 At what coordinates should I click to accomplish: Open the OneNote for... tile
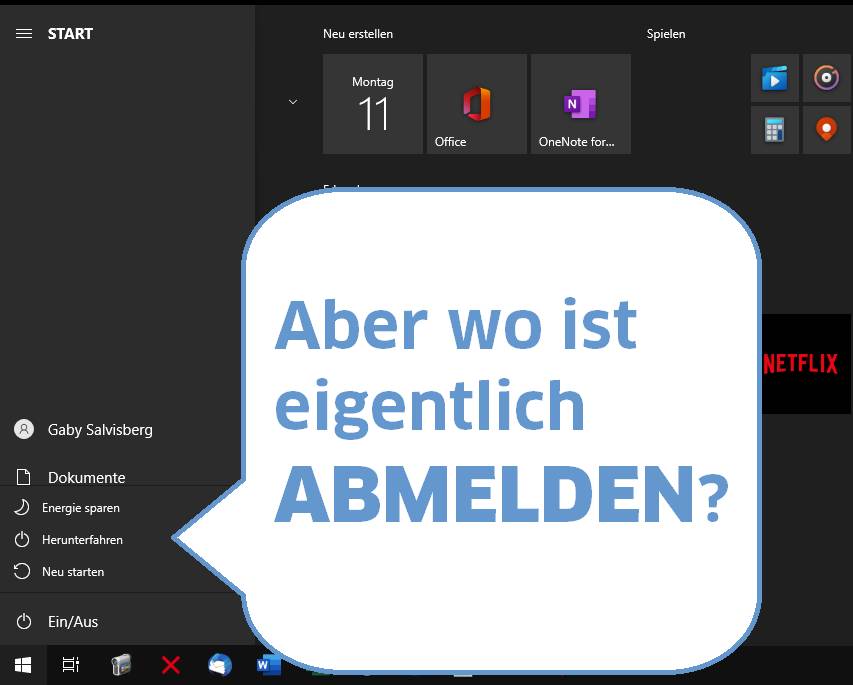coord(580,104)
